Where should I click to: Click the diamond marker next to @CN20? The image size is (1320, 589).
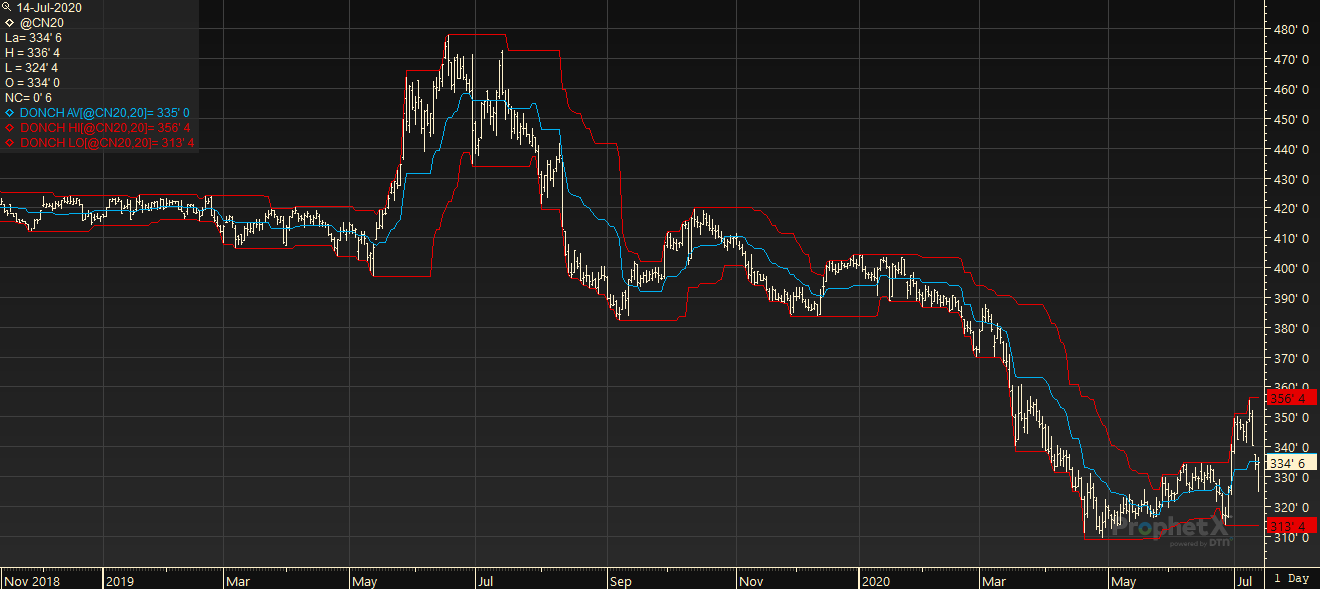(x=10, y=22)
